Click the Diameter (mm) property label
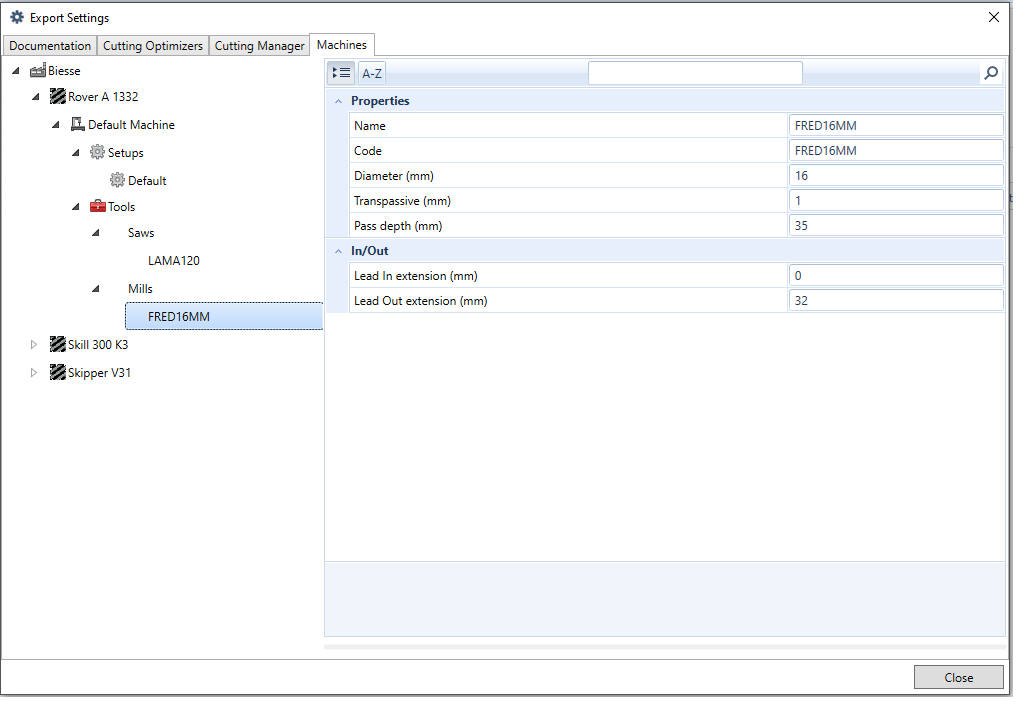The height and width of the screenshot is (710, 1030). point(393,175)
